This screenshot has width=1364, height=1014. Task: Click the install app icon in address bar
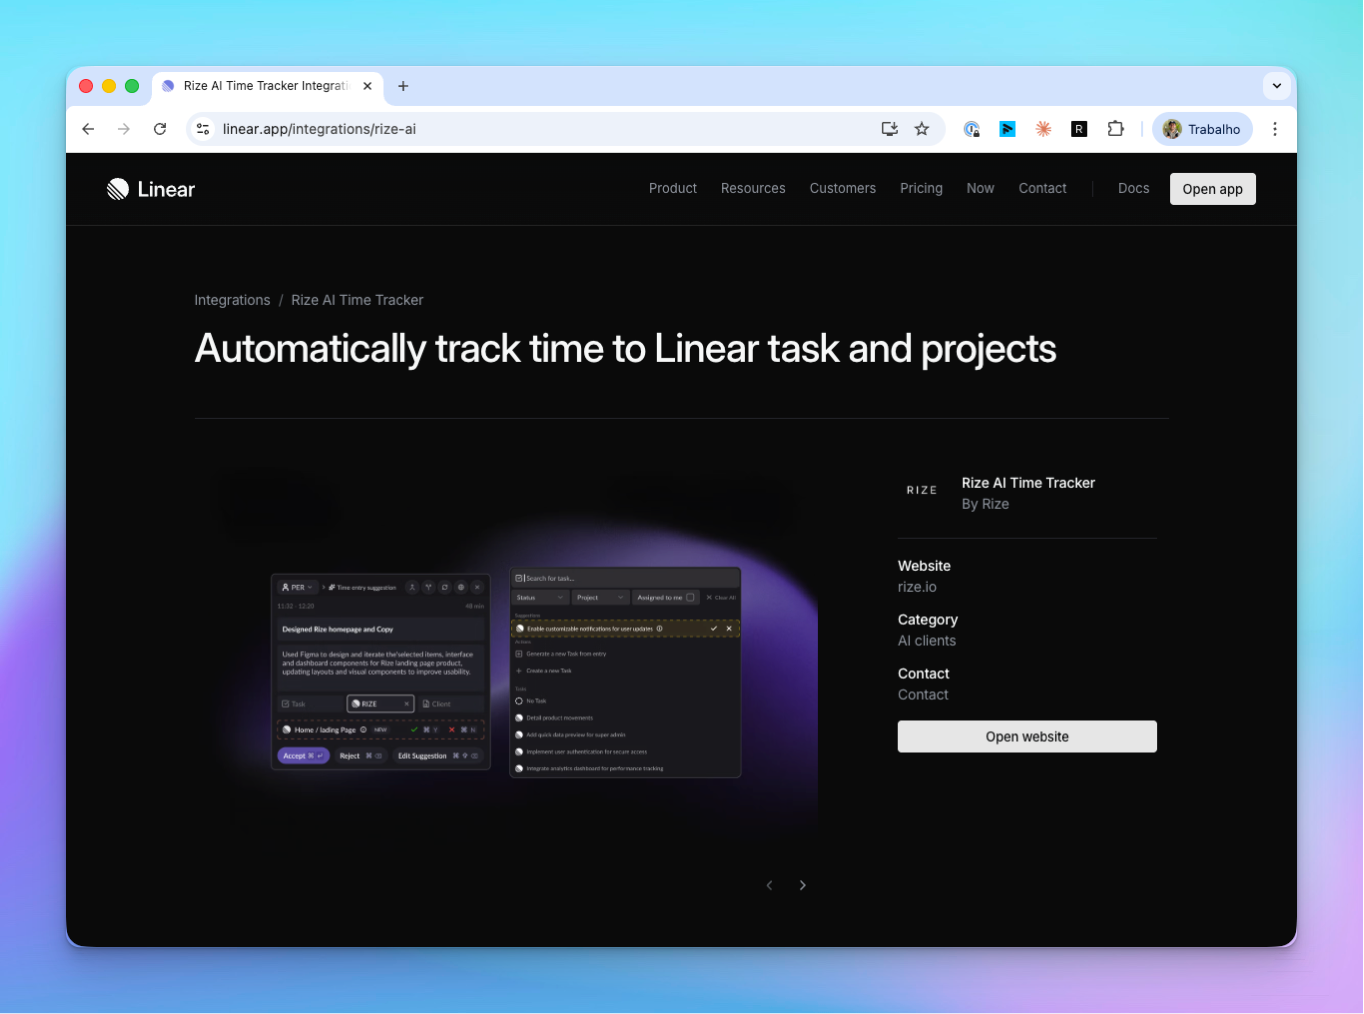(889, 129)
